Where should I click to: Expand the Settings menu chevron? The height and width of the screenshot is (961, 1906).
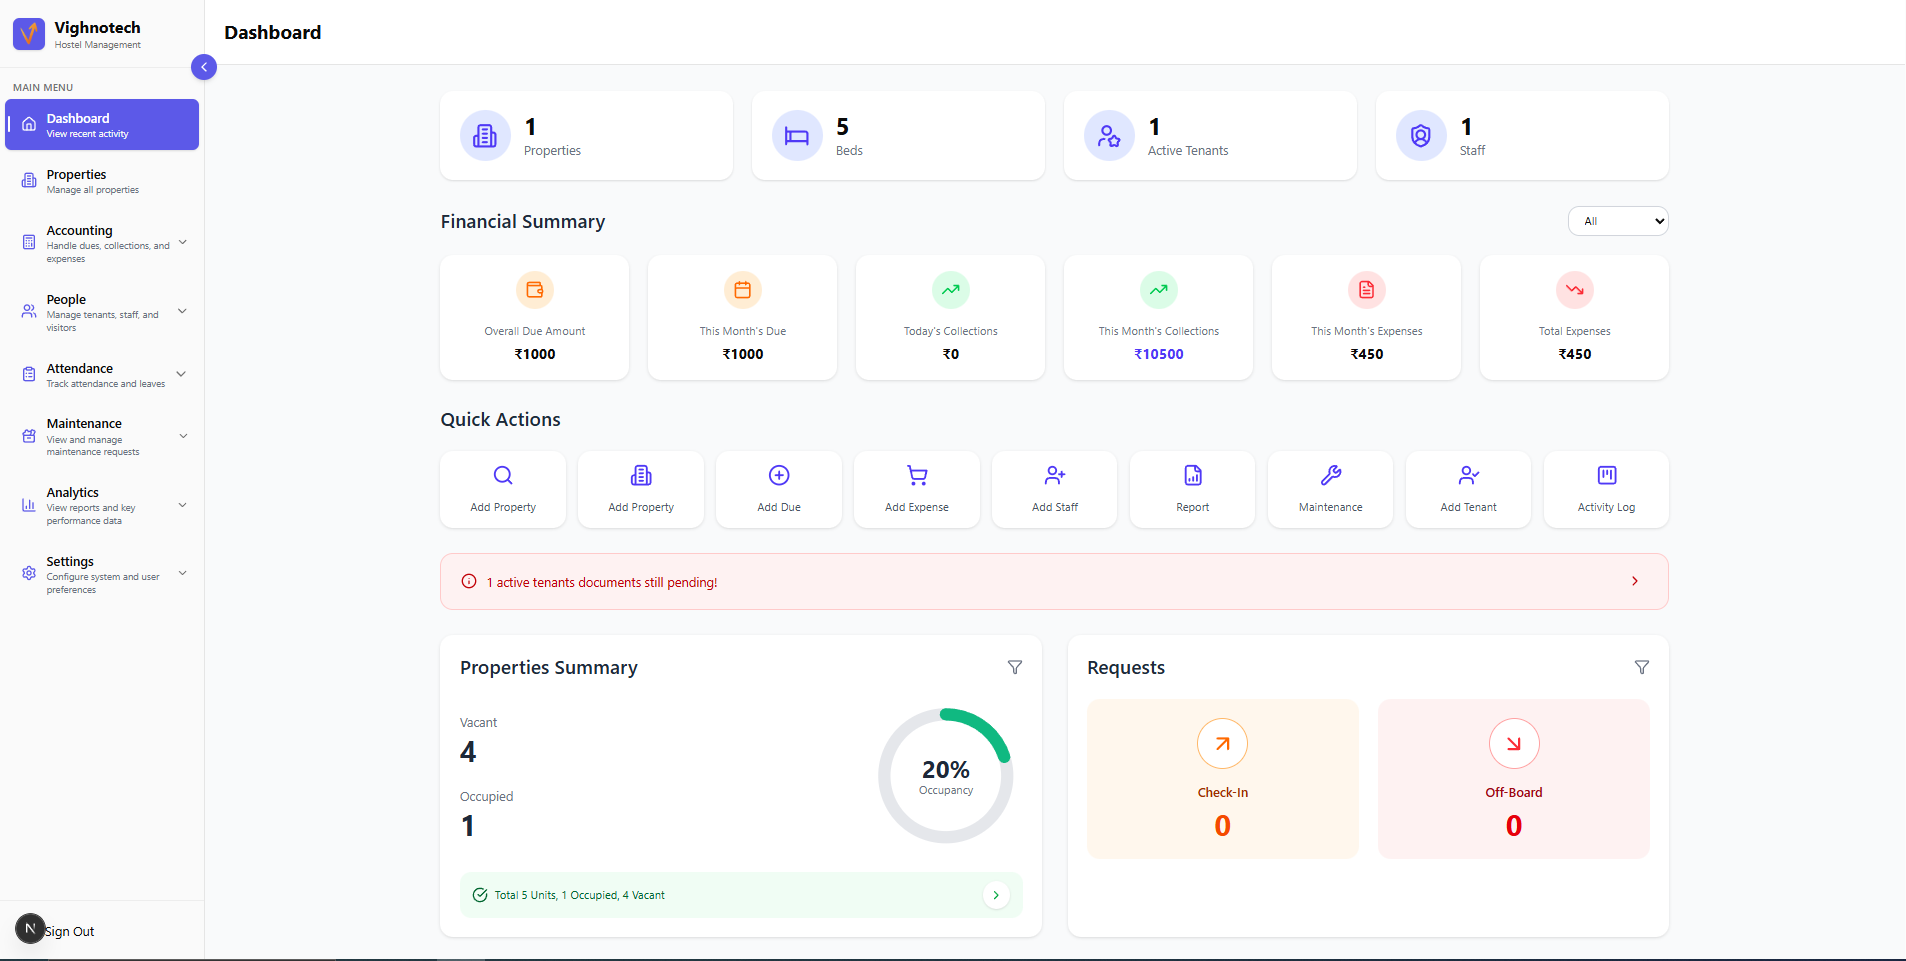pos(183,573)
